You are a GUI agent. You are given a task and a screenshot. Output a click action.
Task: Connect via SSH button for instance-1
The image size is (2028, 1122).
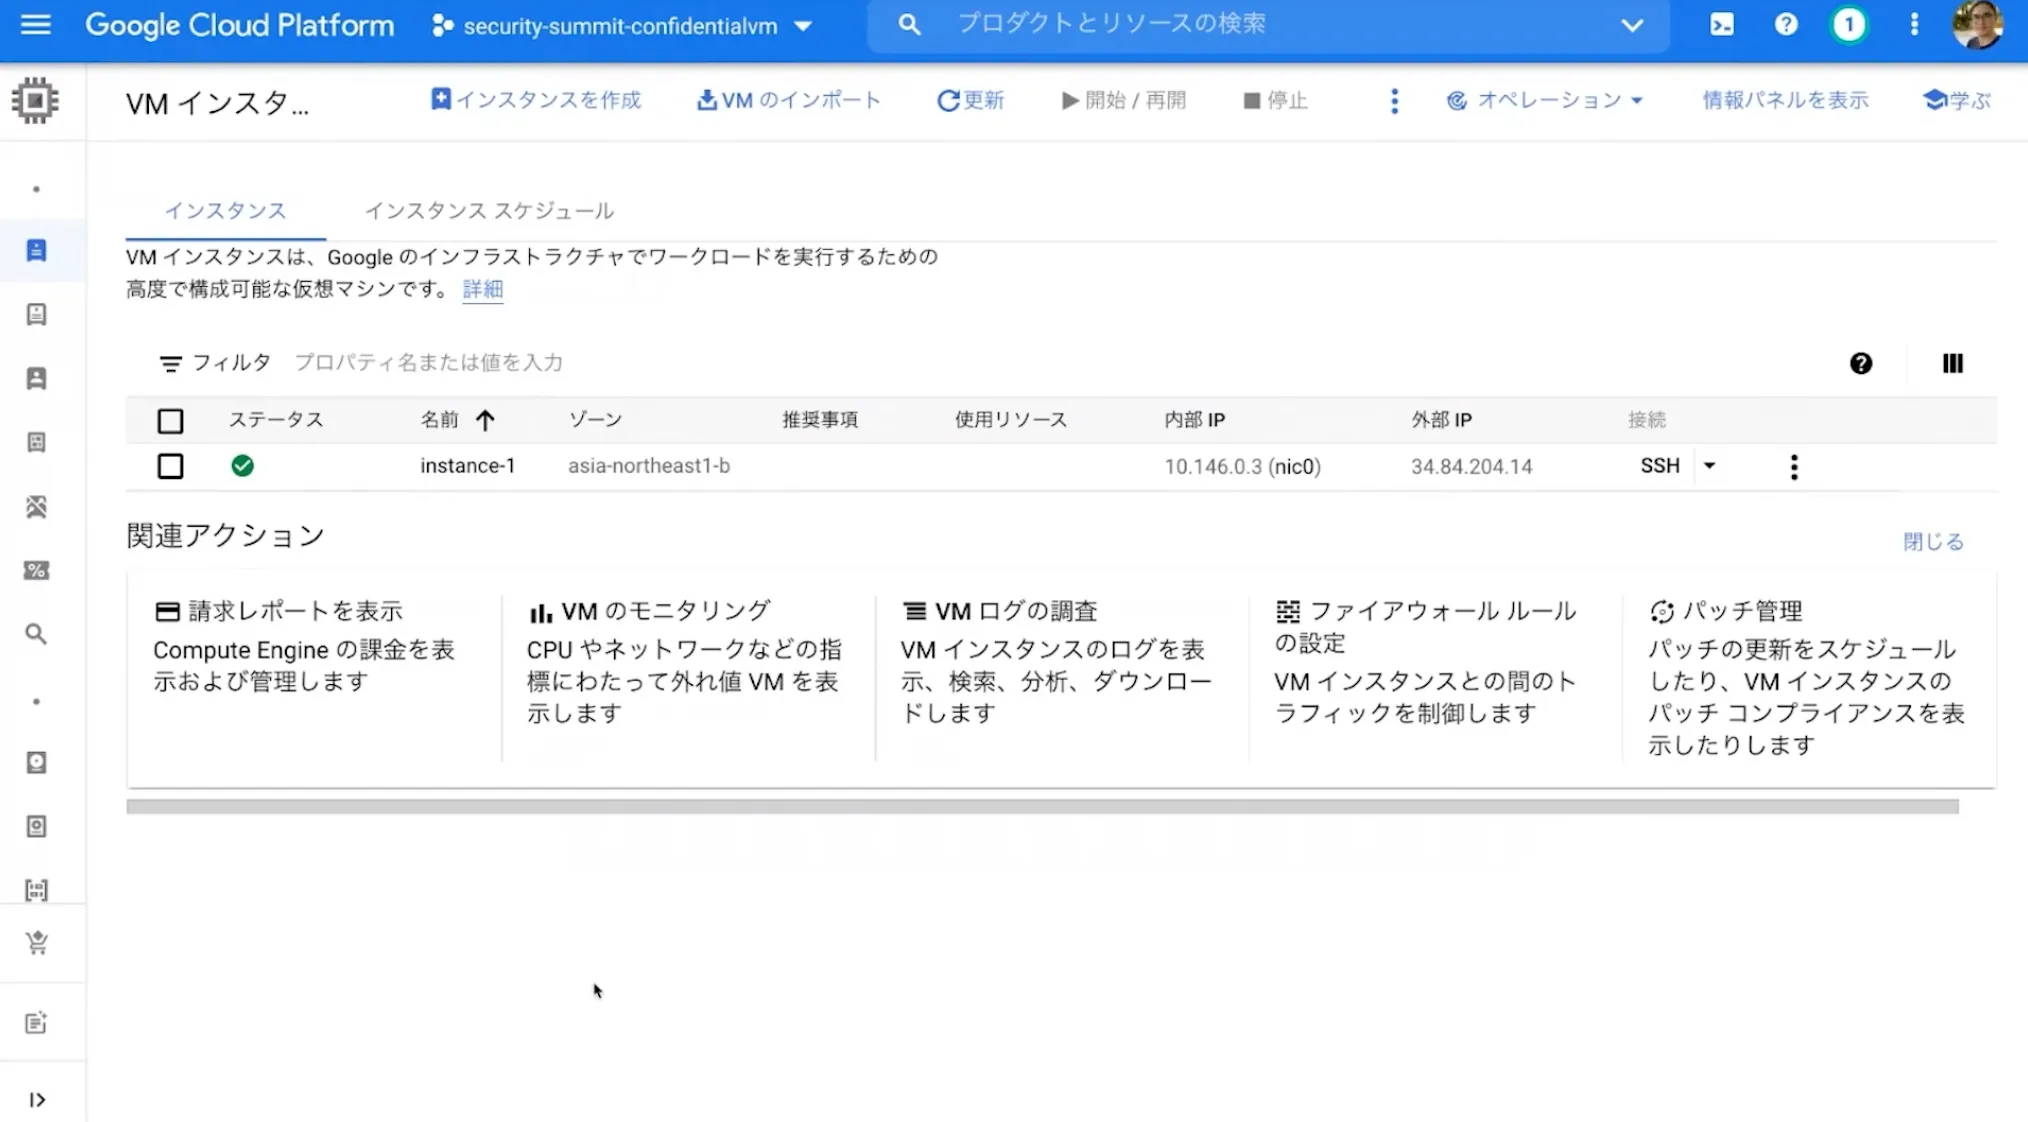point(1660,466)
